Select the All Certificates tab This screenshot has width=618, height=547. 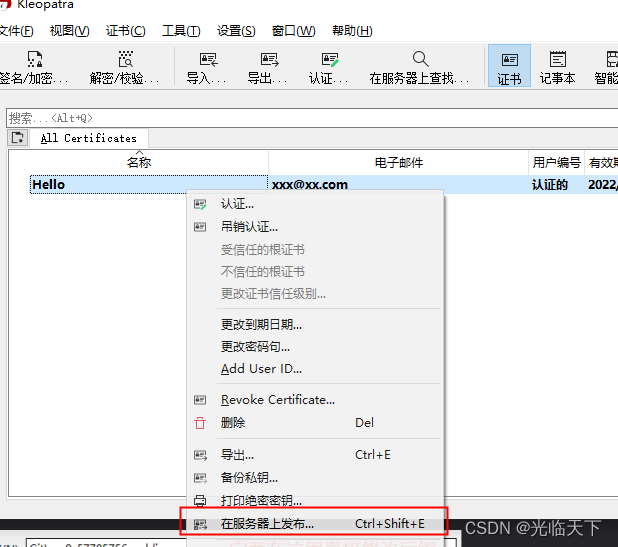pos(89,138)
